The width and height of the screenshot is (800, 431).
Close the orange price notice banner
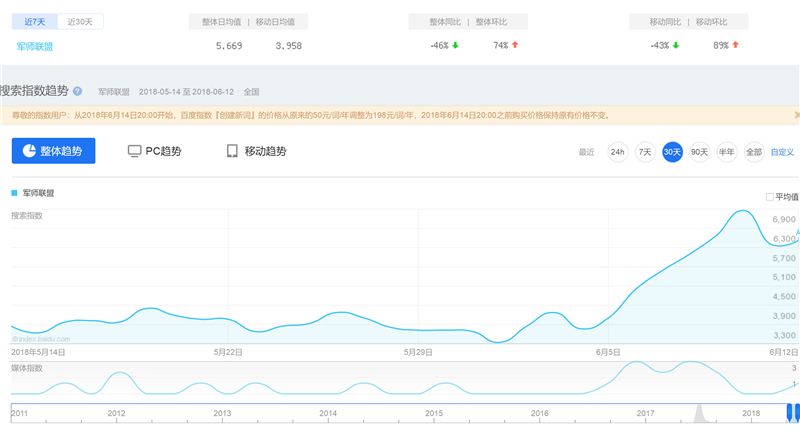[x=796, y=115]
